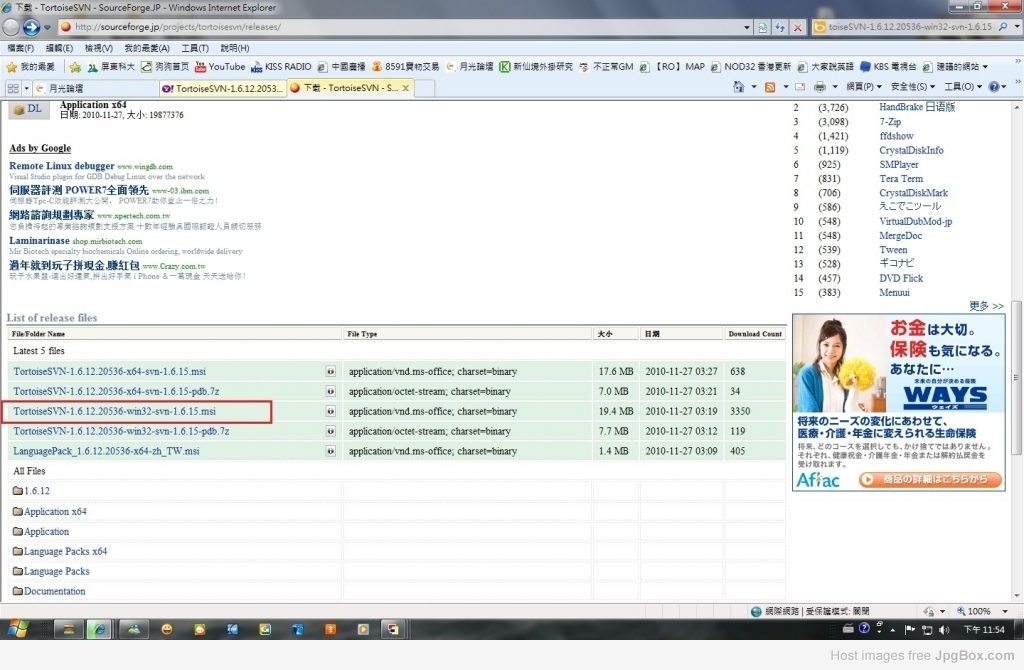1024x670 pixels.
Task: Click Internet Explorer icon in taskbar
Action: 99,629
